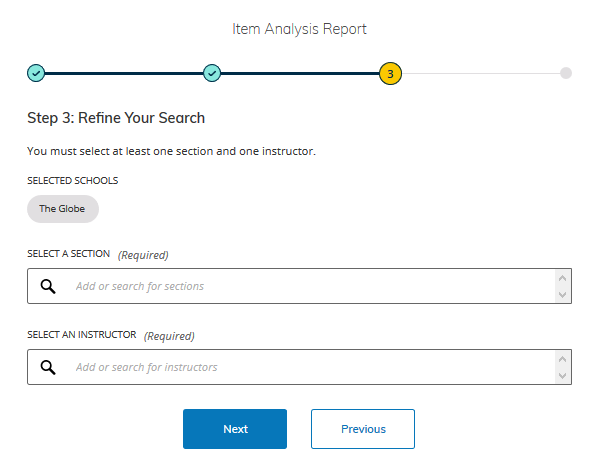Click the down arrow in sections box

point(562,294)
